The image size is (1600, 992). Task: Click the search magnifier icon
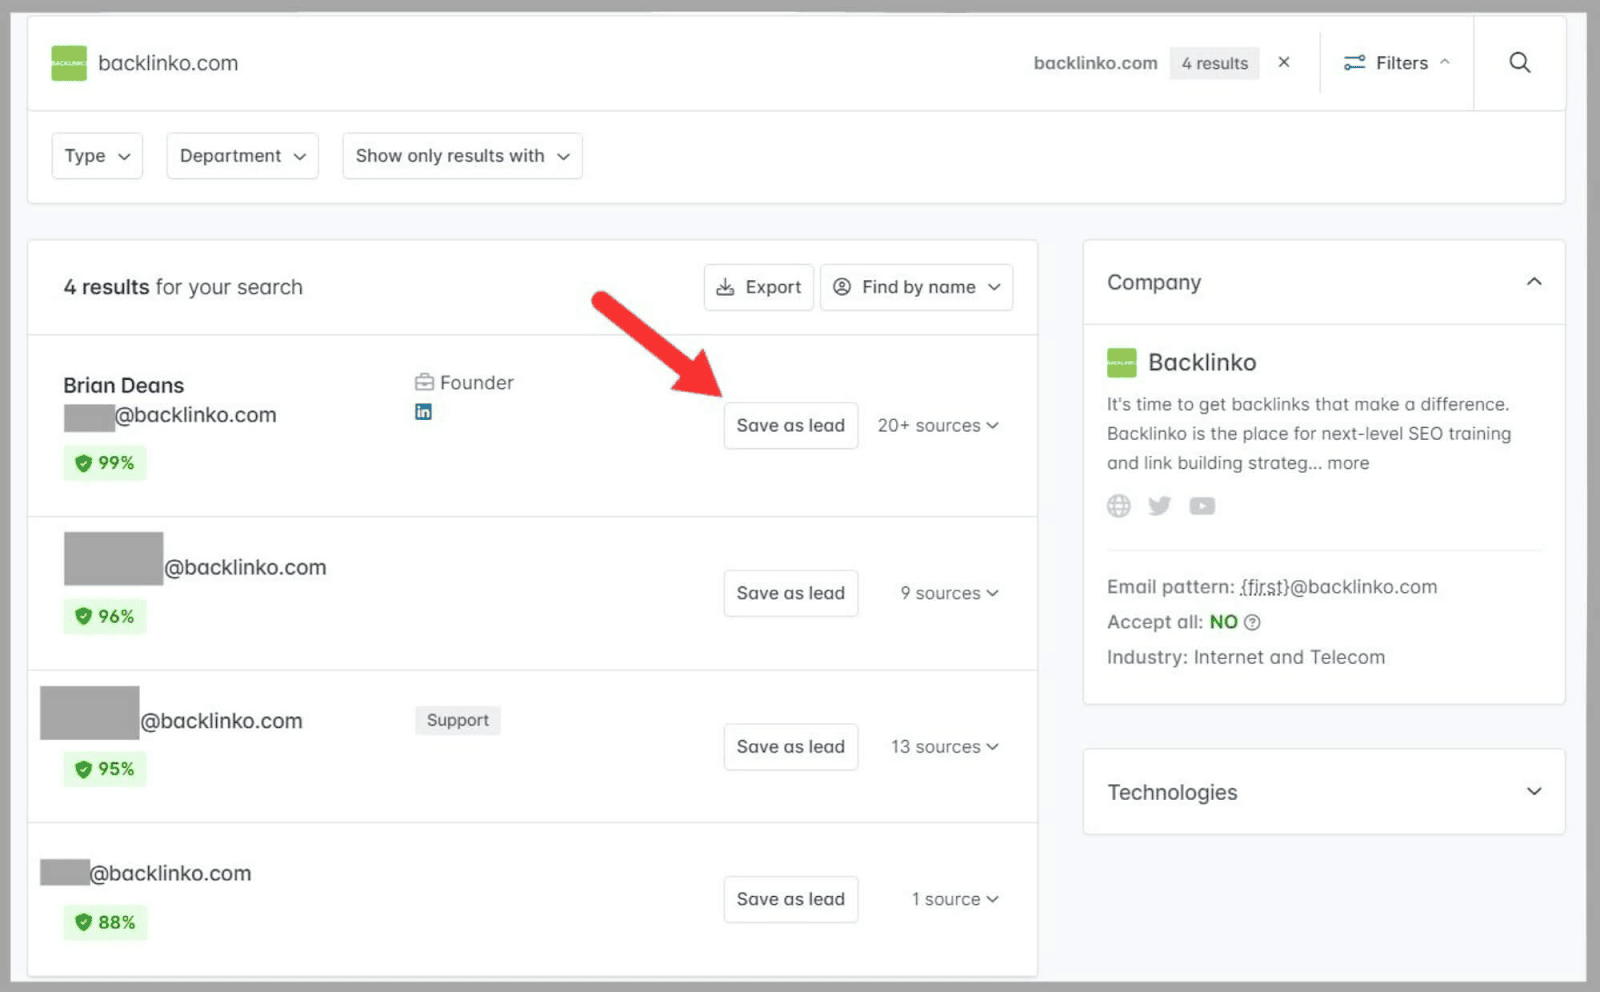(x=1519, y=63)
